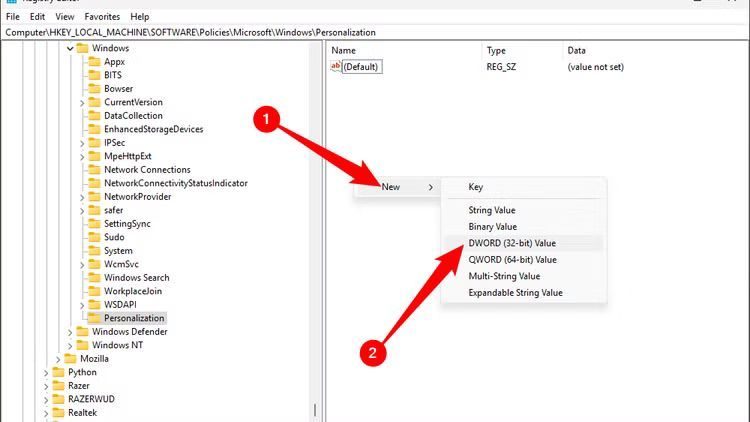Image resolution: width=750 pixels, height=422 pixels.
Task: Expand the Python key arrow
Action: click(46, 372)
